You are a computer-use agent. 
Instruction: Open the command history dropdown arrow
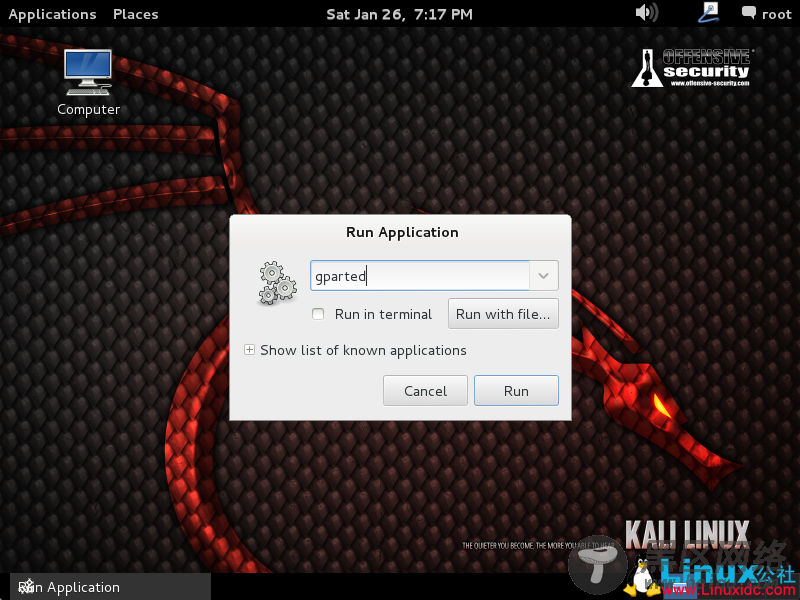tap(543, 276)
